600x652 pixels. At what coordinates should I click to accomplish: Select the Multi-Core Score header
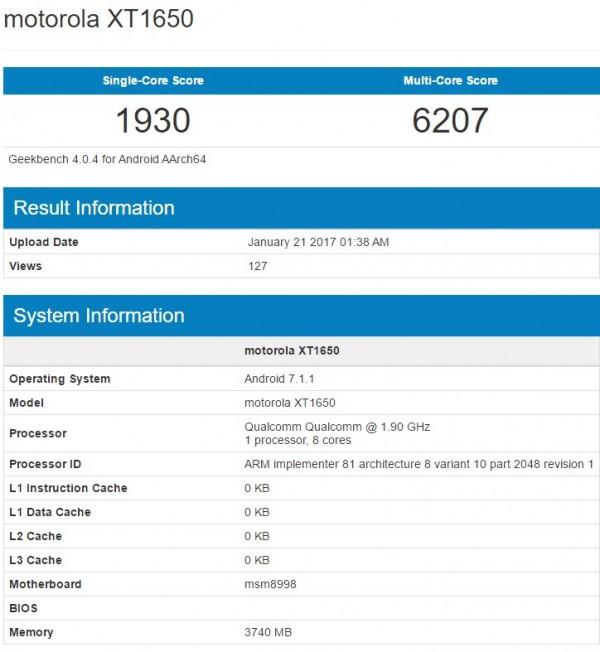(450, 81)
